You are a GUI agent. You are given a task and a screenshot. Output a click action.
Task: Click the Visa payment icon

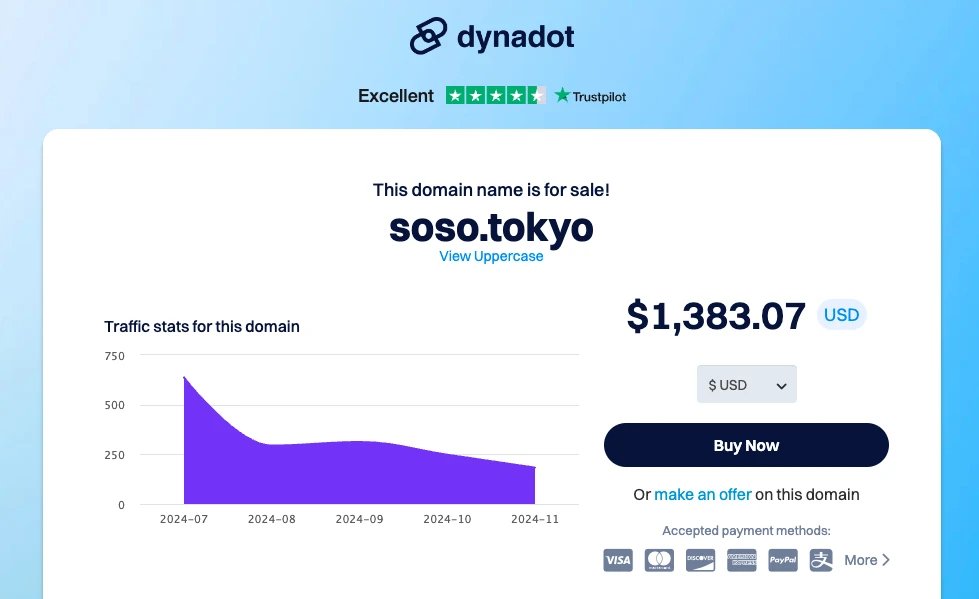pyautogui.click(x=618, y=560)
